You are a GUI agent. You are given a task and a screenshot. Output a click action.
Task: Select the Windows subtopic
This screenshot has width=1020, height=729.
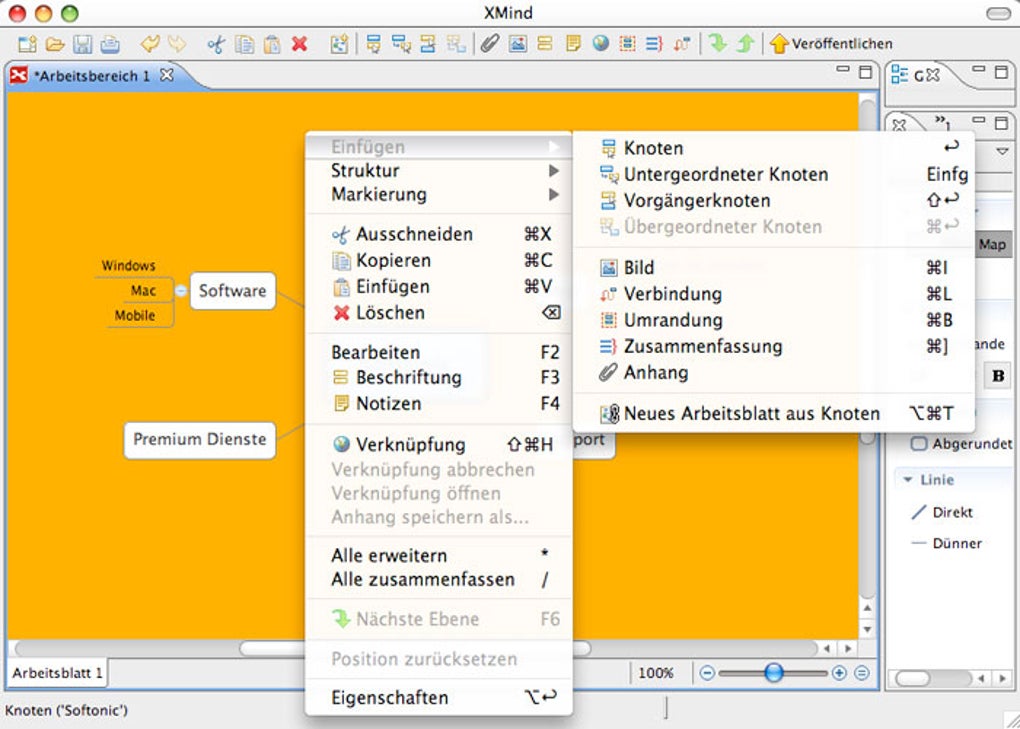click(x=128, y=266)
